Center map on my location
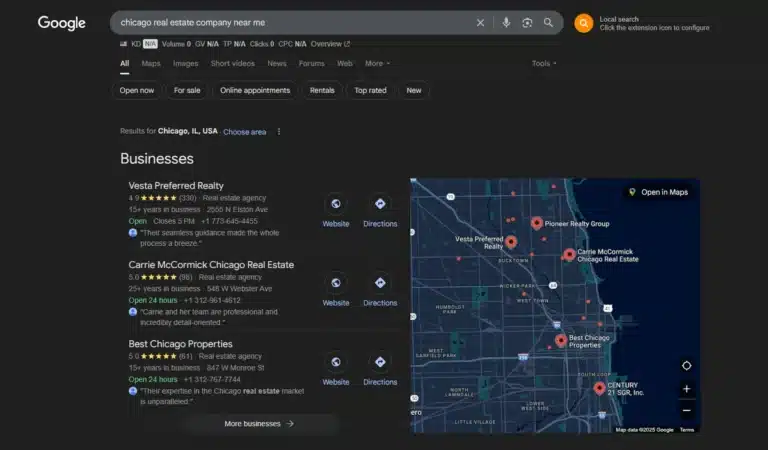768x450 pixels. click(x=686, y=365)
